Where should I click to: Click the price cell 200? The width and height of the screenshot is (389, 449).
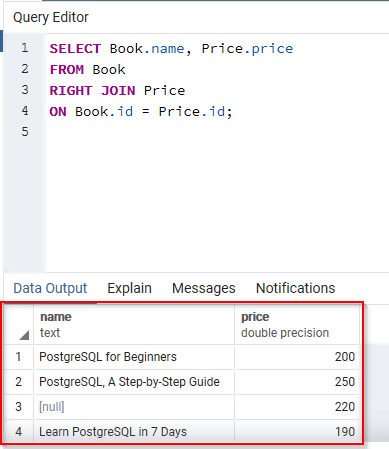point(297,357)
